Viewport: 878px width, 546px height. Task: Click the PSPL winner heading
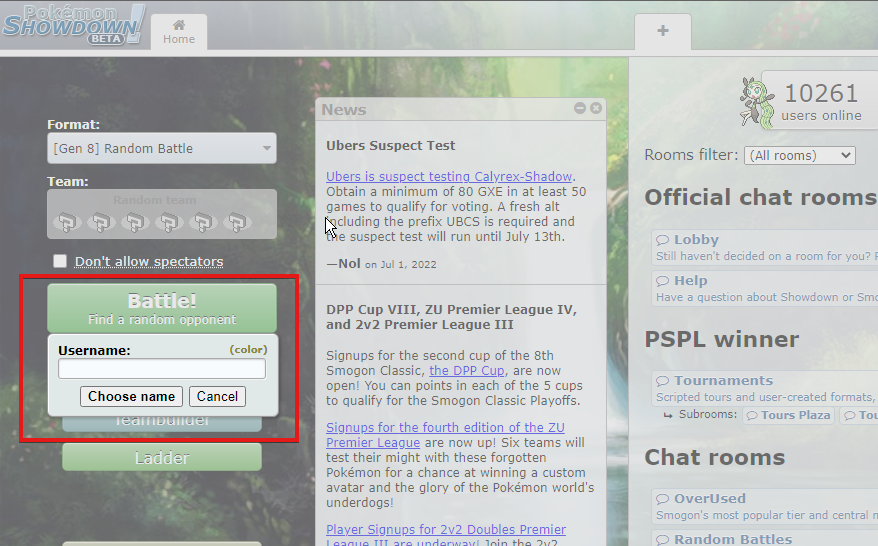tap(722, 339)
